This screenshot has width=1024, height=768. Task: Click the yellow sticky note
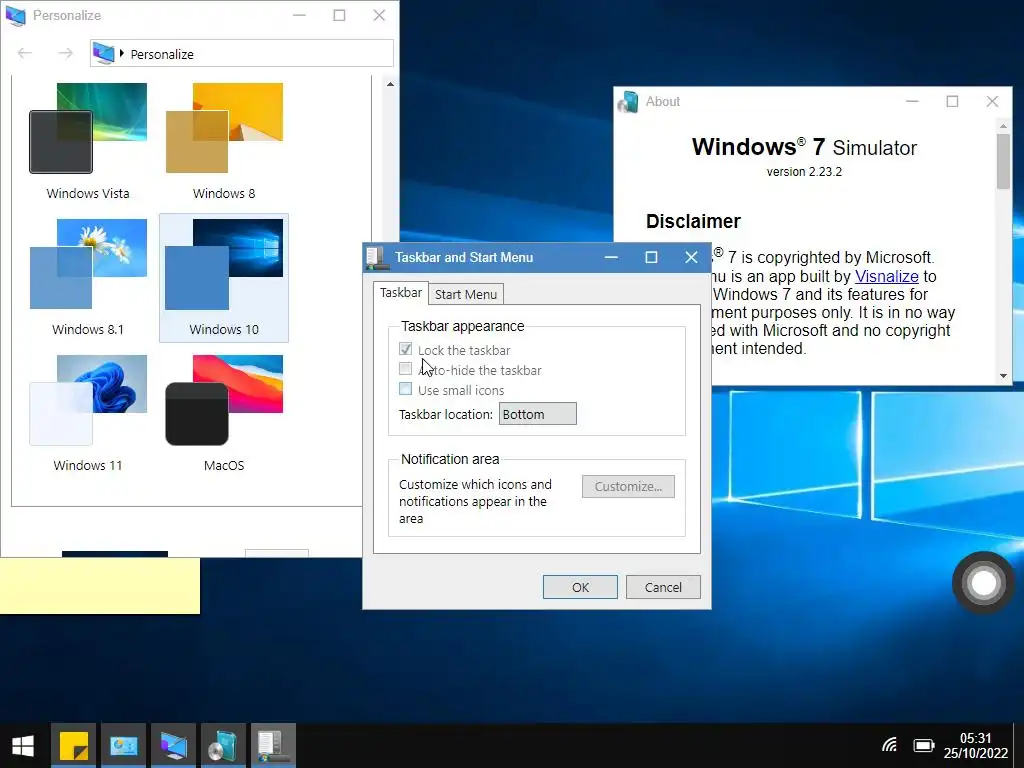pos(100,586)
